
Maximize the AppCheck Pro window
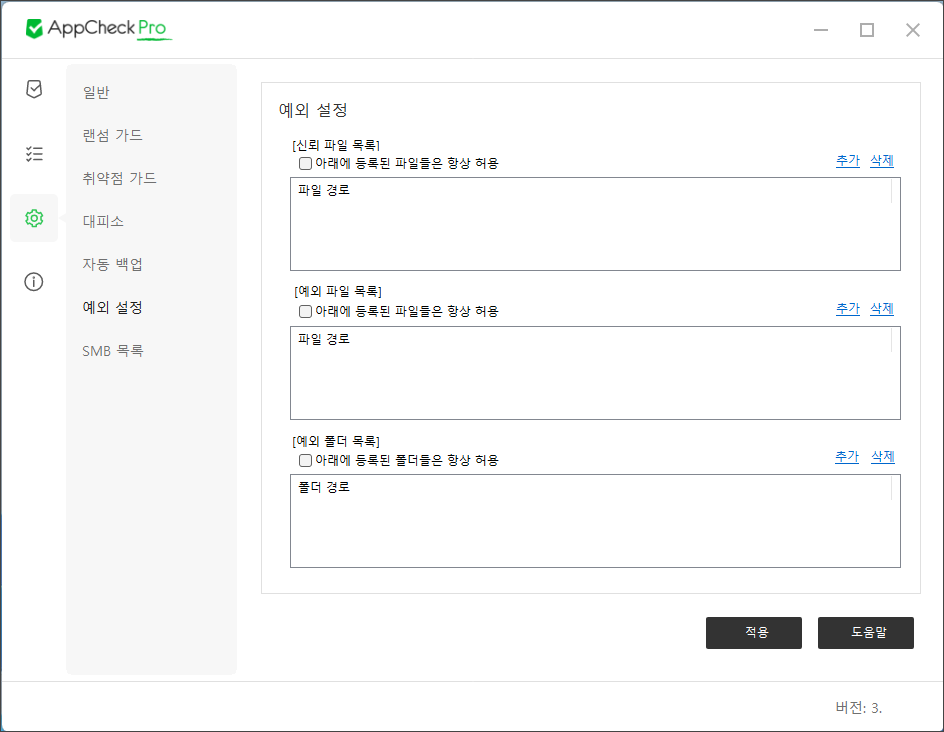coord(867,30)
